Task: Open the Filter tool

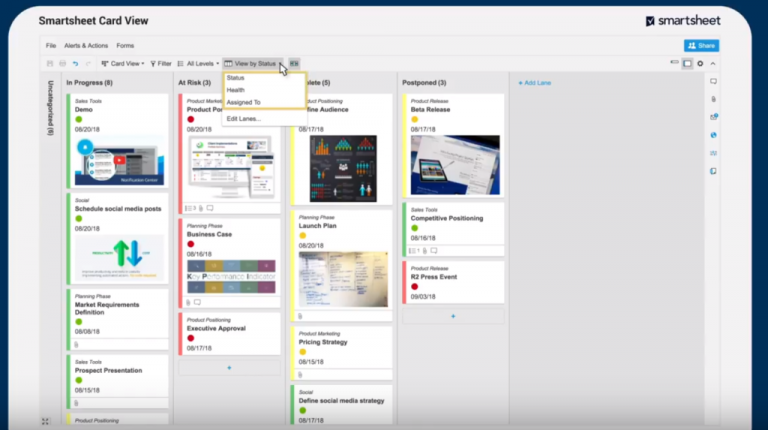Action: pyautogui.click(x=161, y=63)
